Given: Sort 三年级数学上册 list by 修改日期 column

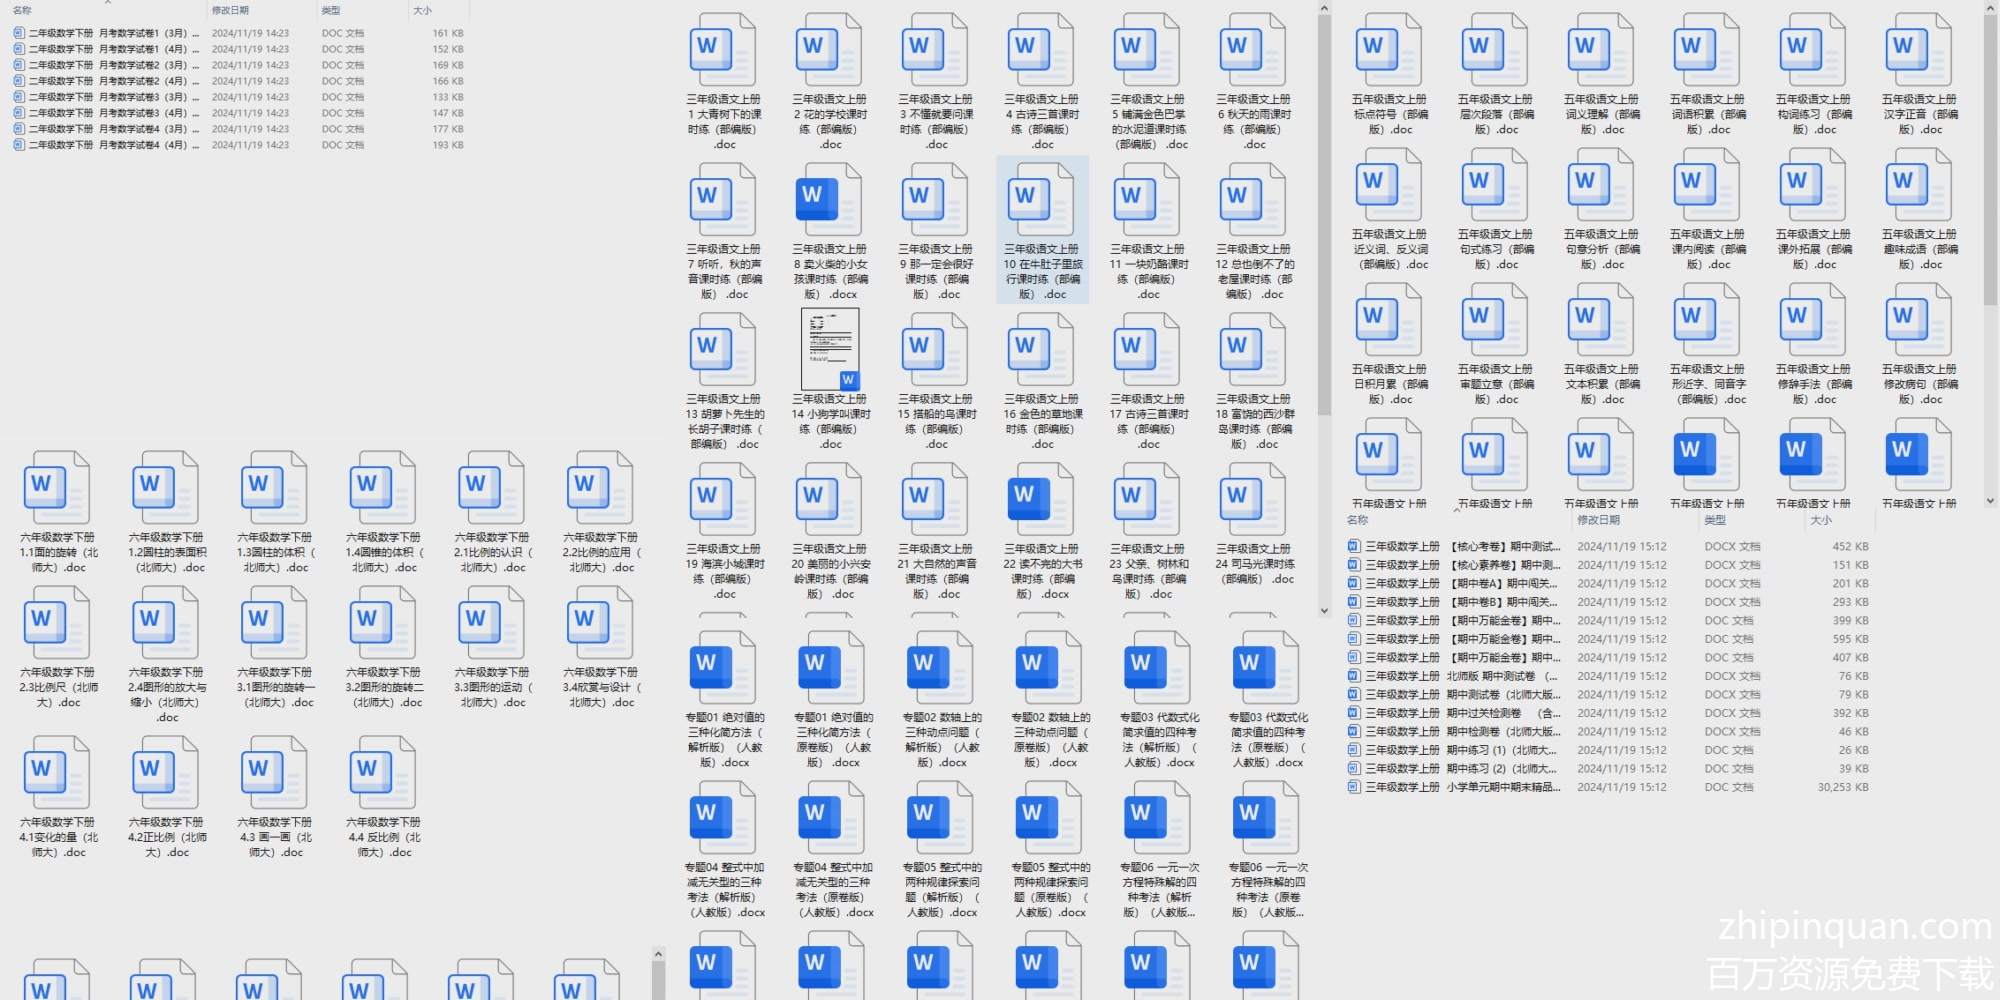Looking at the screenshot, I should point(1598,520).
